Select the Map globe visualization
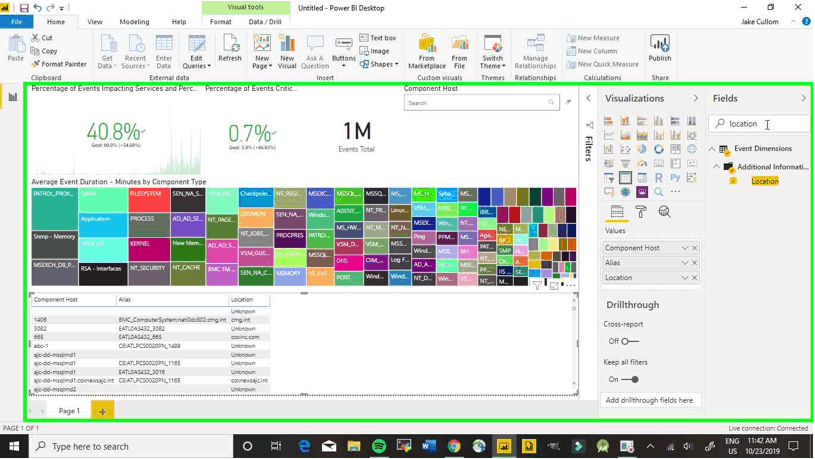 692,149
